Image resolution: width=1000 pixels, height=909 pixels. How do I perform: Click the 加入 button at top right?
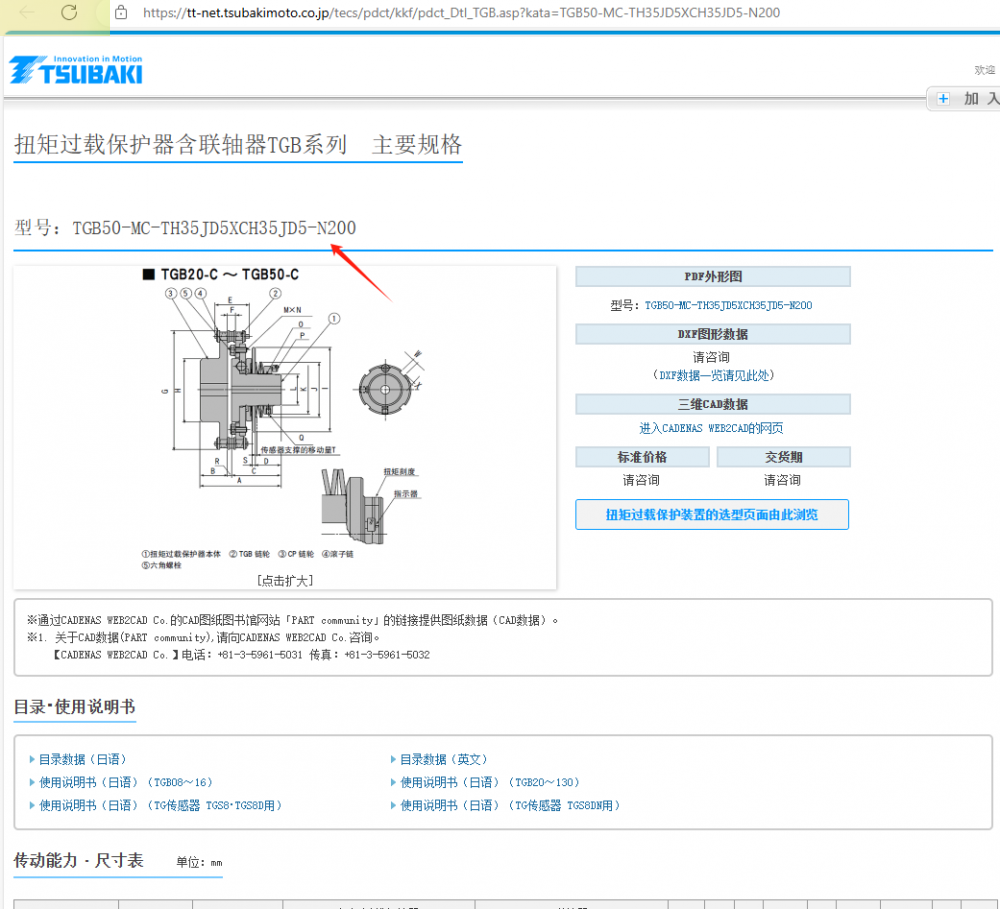[x=975, y=97]
